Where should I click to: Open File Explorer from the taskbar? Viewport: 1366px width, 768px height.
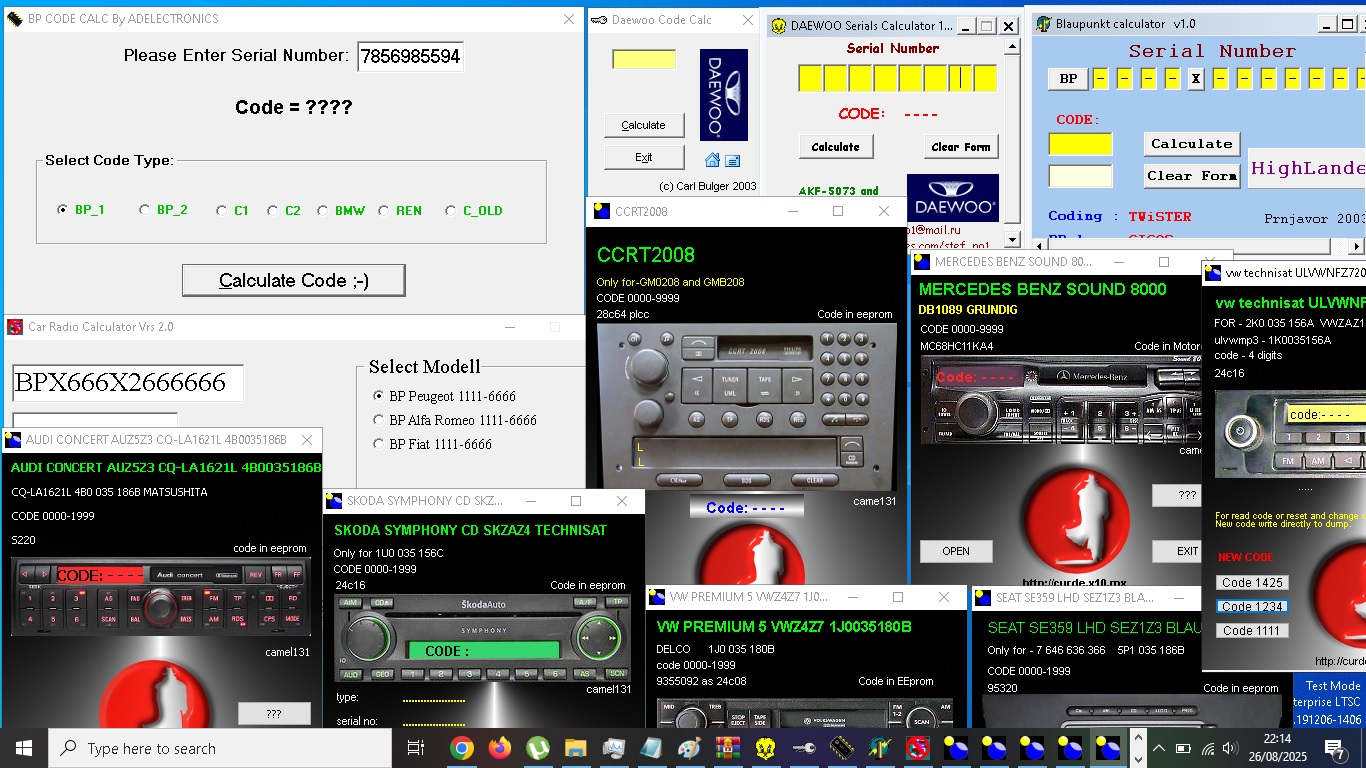pos(576,748)
